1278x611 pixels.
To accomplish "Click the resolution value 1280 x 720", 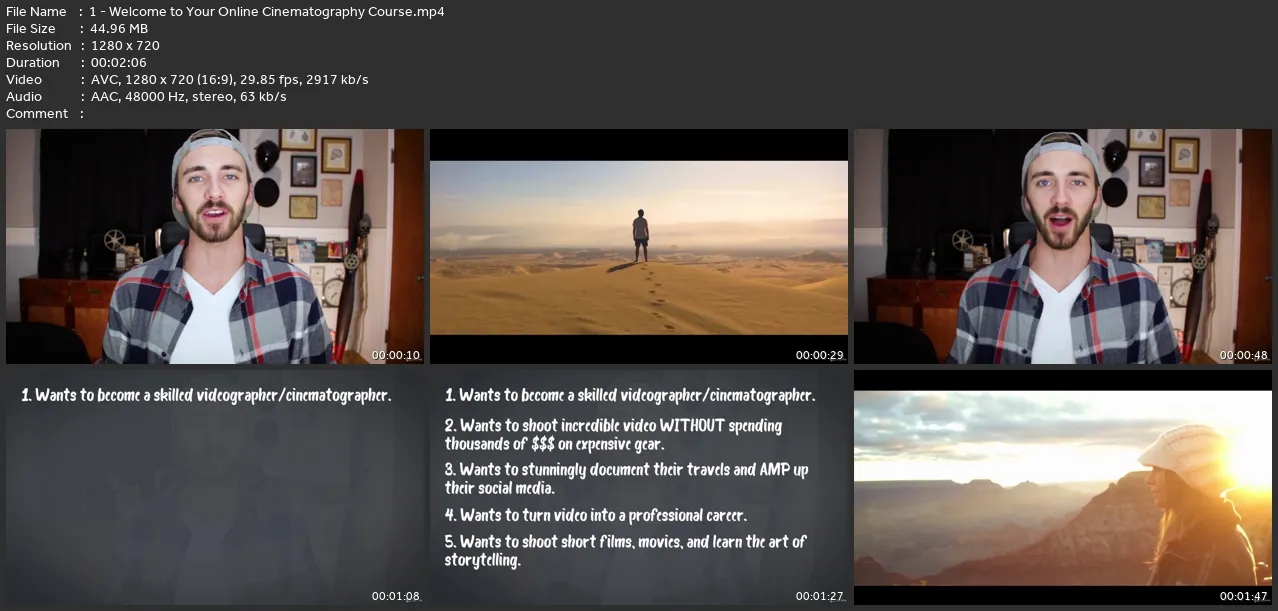I will pyautogui.click(x=125, y=46).
